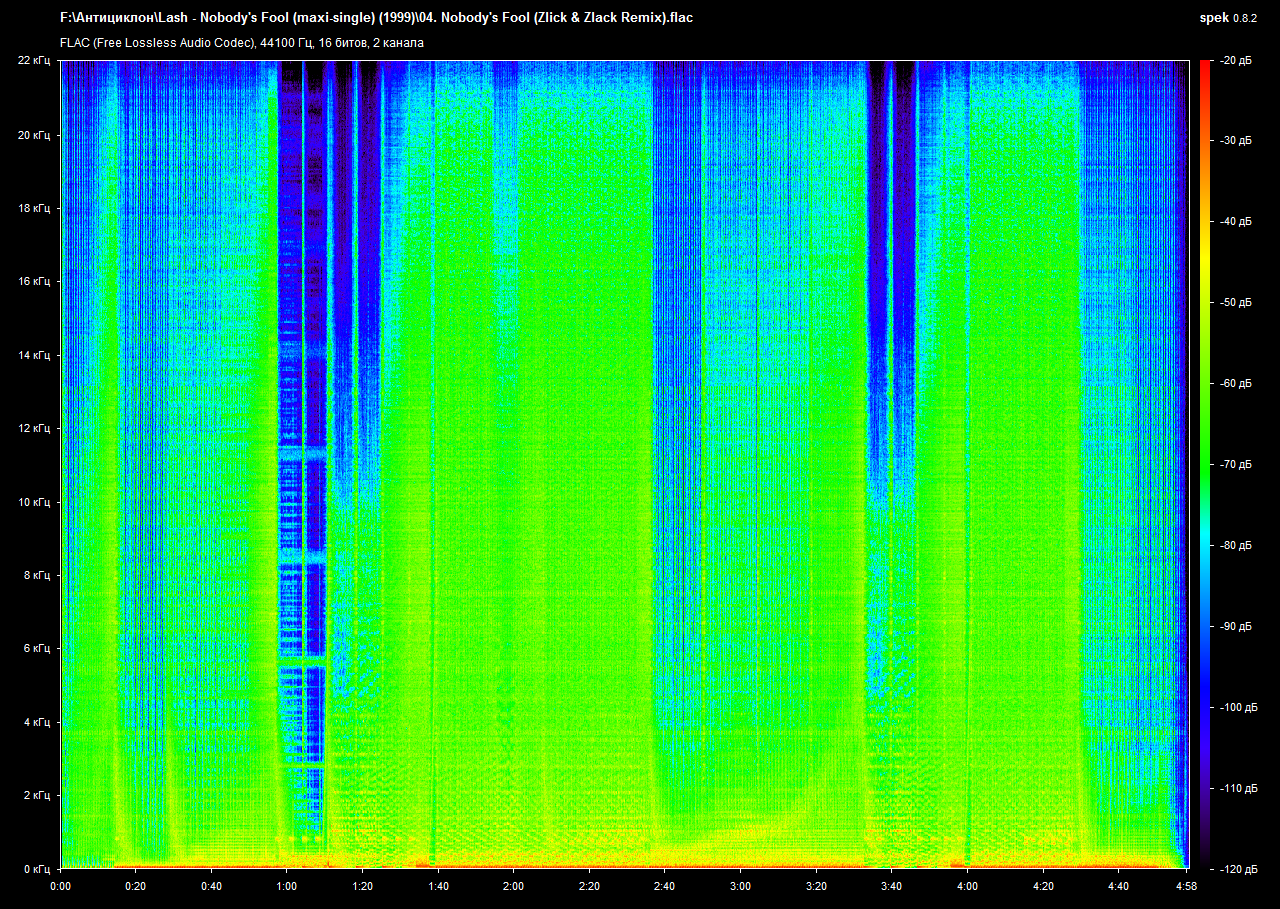
Task: Select the 20 кГц frequency label
Action: point(33,135)
